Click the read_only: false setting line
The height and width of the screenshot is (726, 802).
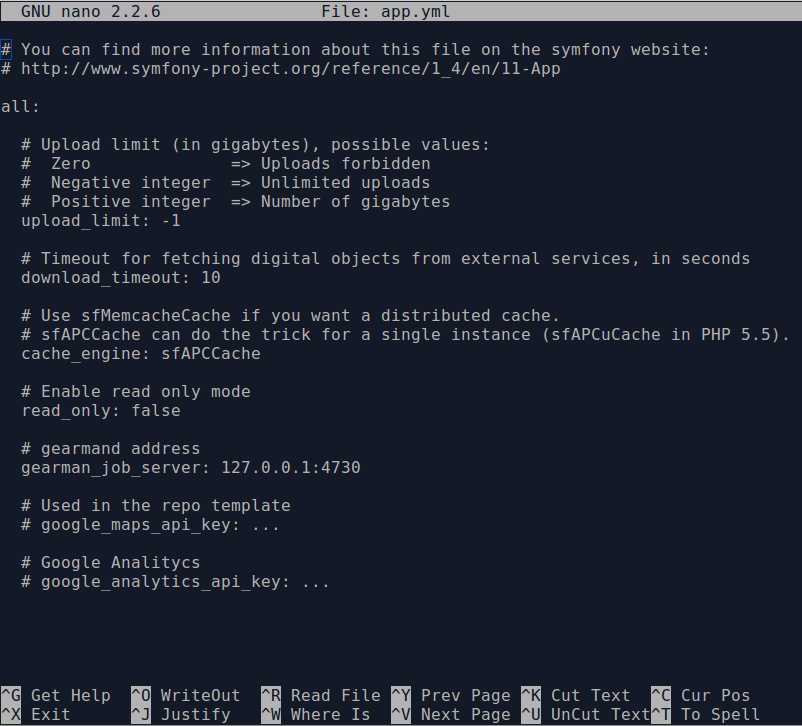(x=101, y=410)
